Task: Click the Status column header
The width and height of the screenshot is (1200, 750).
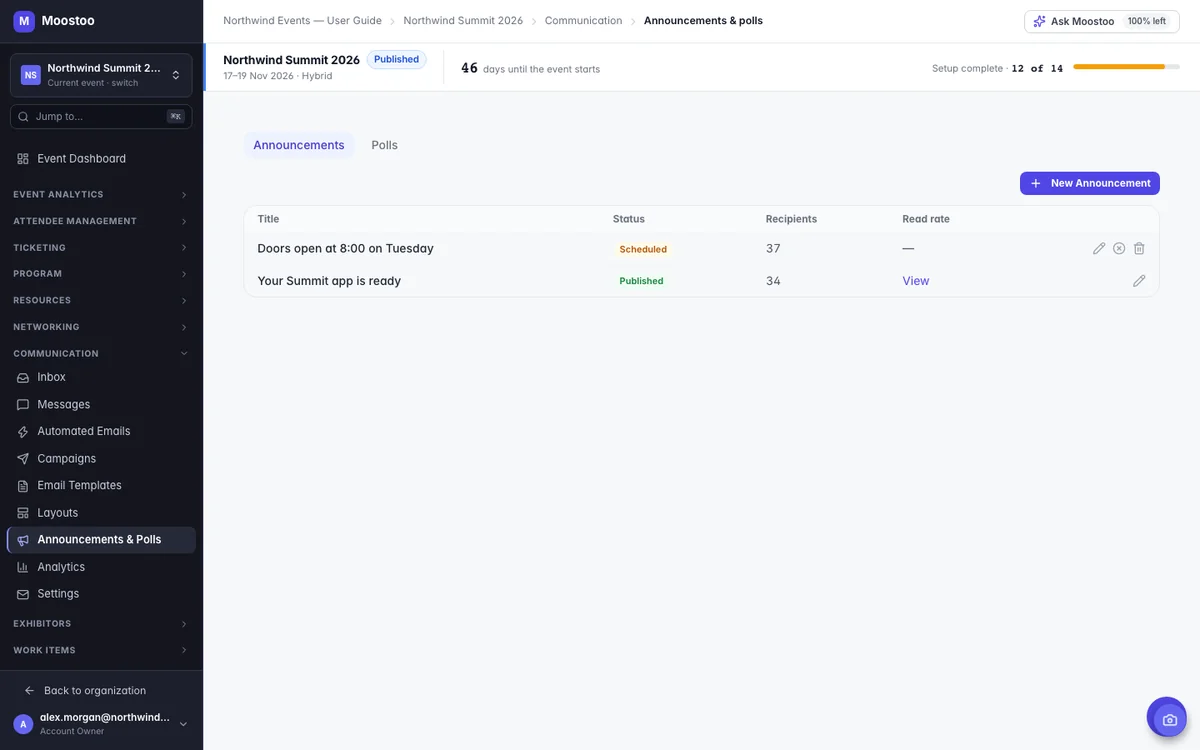Action: (629, 219)
